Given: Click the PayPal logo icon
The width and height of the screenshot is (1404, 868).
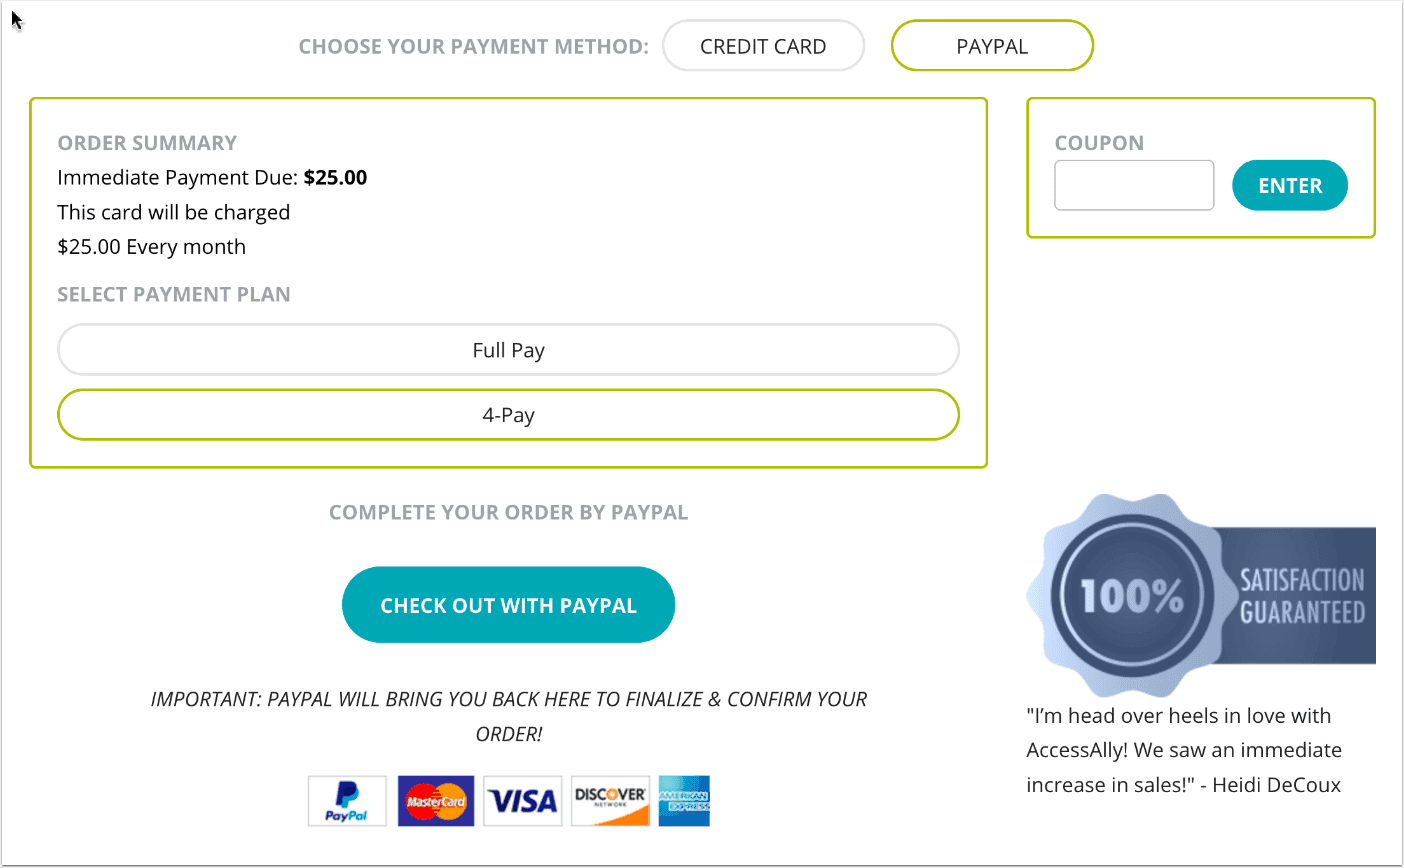Looking at the screenshot, I should (346, 801).
